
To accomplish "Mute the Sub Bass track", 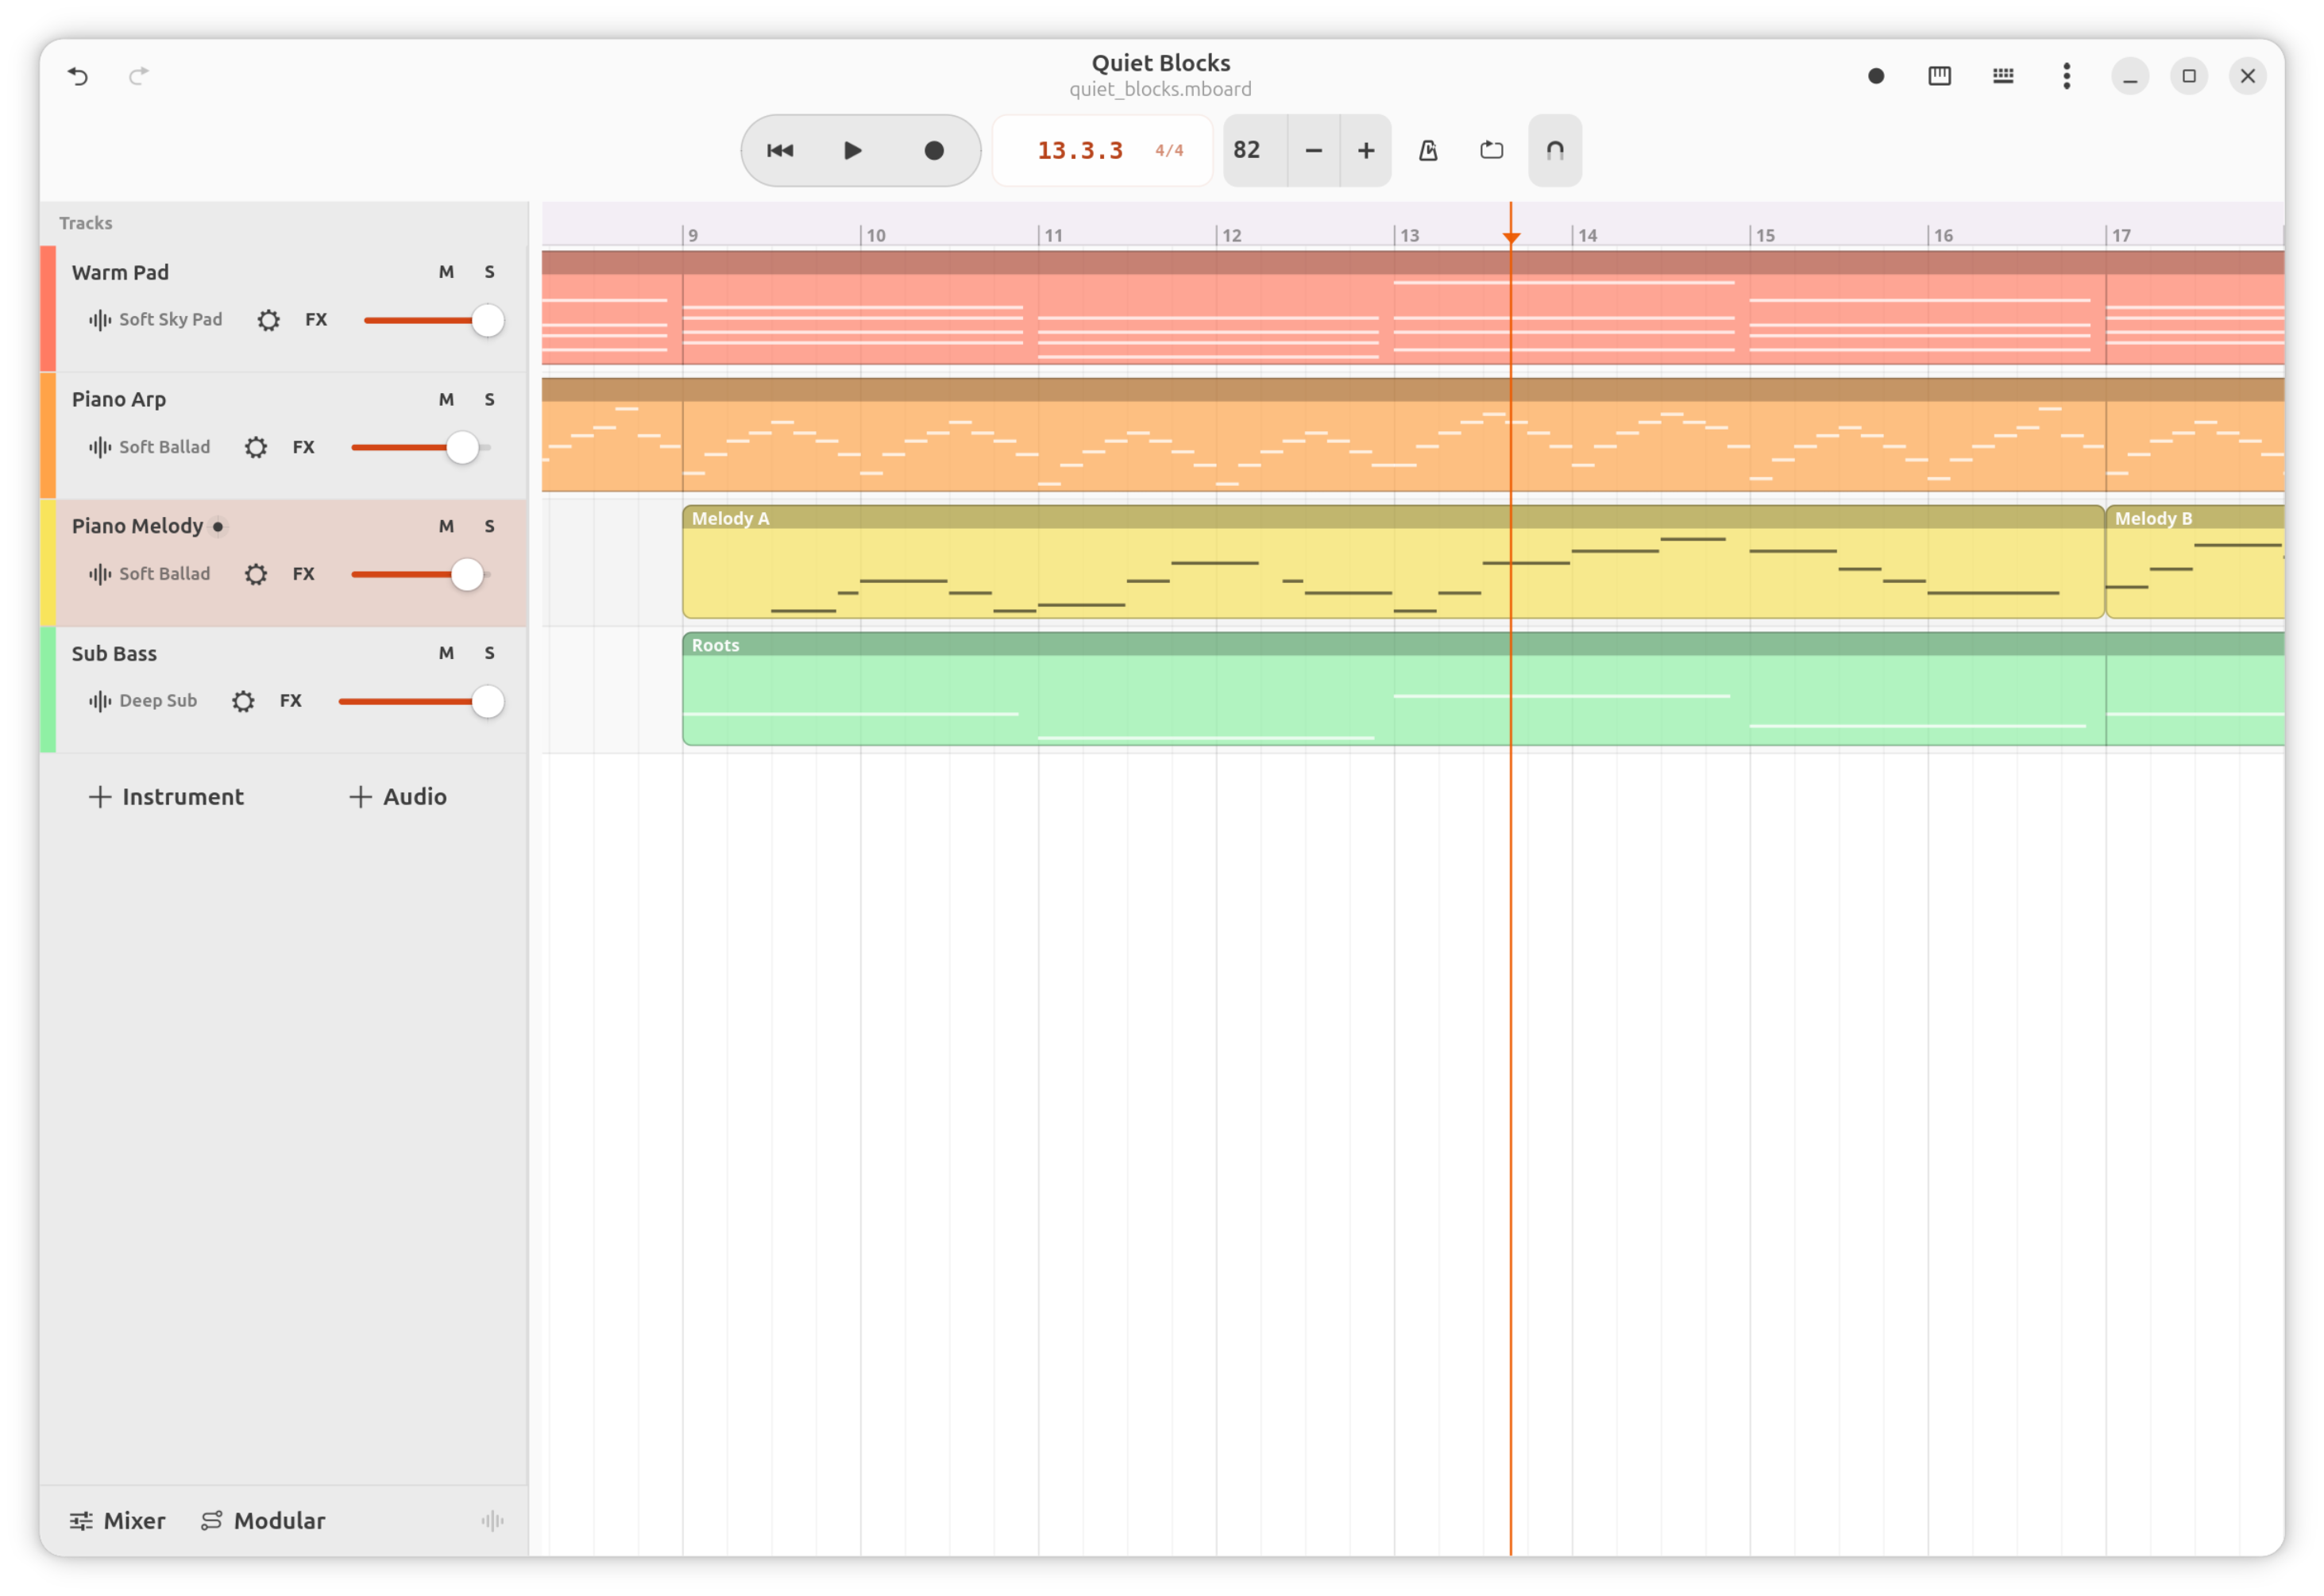I will coord(446,653).
